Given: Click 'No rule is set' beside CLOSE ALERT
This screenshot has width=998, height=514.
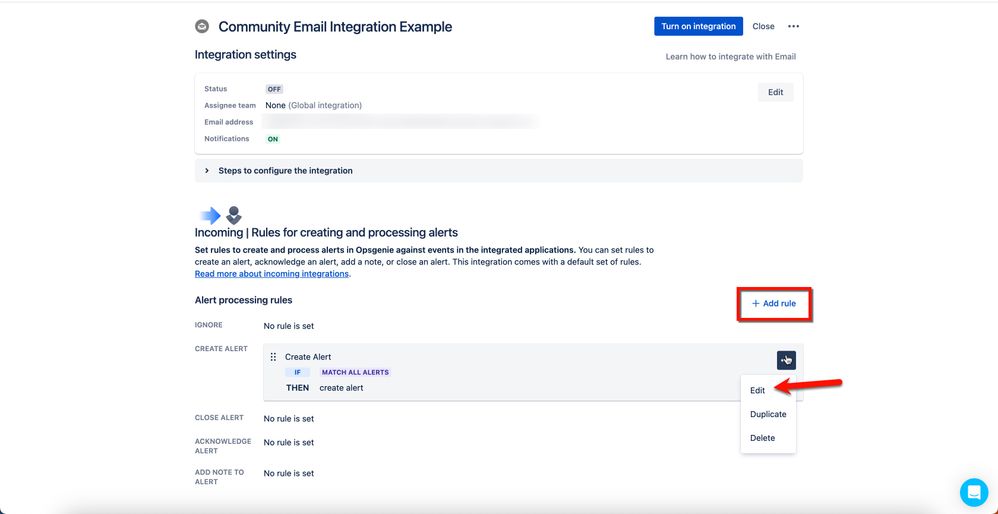Looking at the screenshot, I should [x=289, y=419].
